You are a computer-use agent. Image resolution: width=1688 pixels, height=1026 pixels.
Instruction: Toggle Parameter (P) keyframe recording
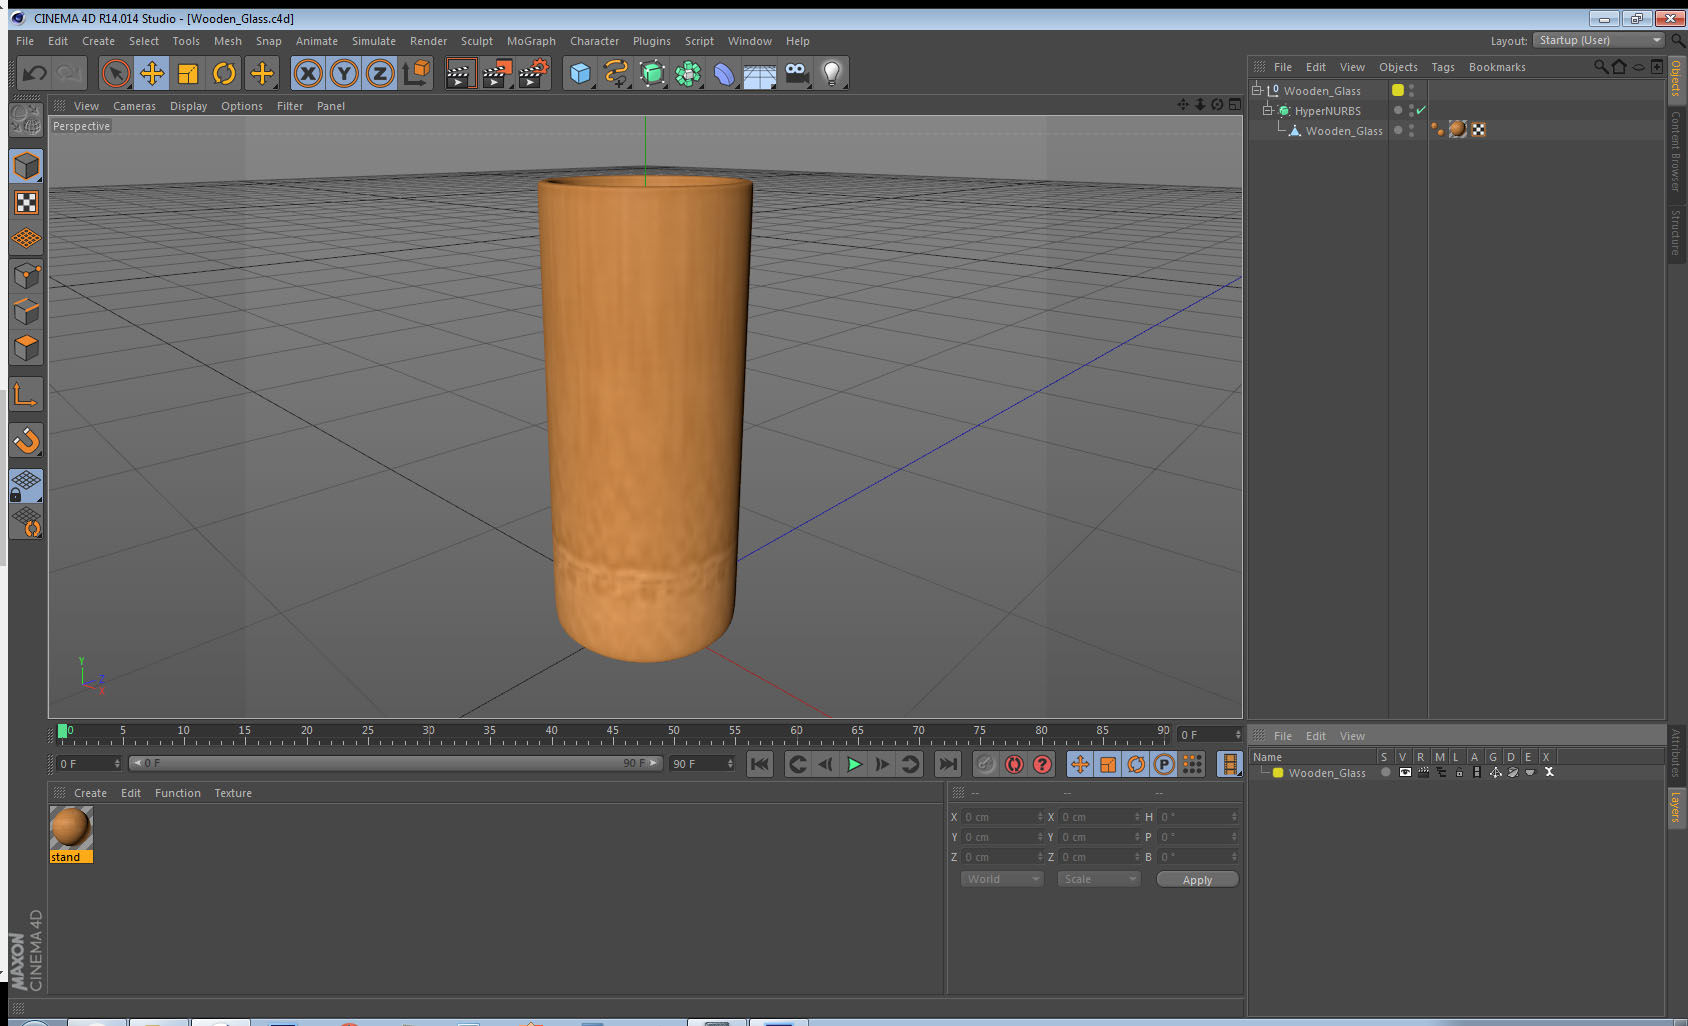tap(1164, 764)
